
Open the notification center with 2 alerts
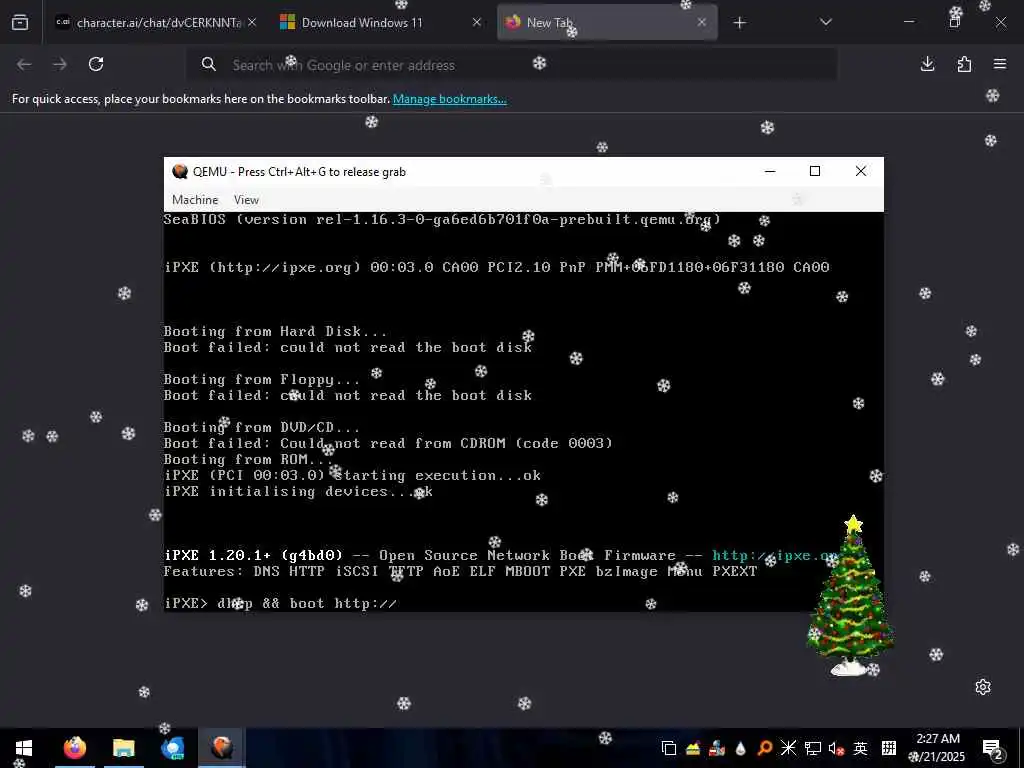993,750
